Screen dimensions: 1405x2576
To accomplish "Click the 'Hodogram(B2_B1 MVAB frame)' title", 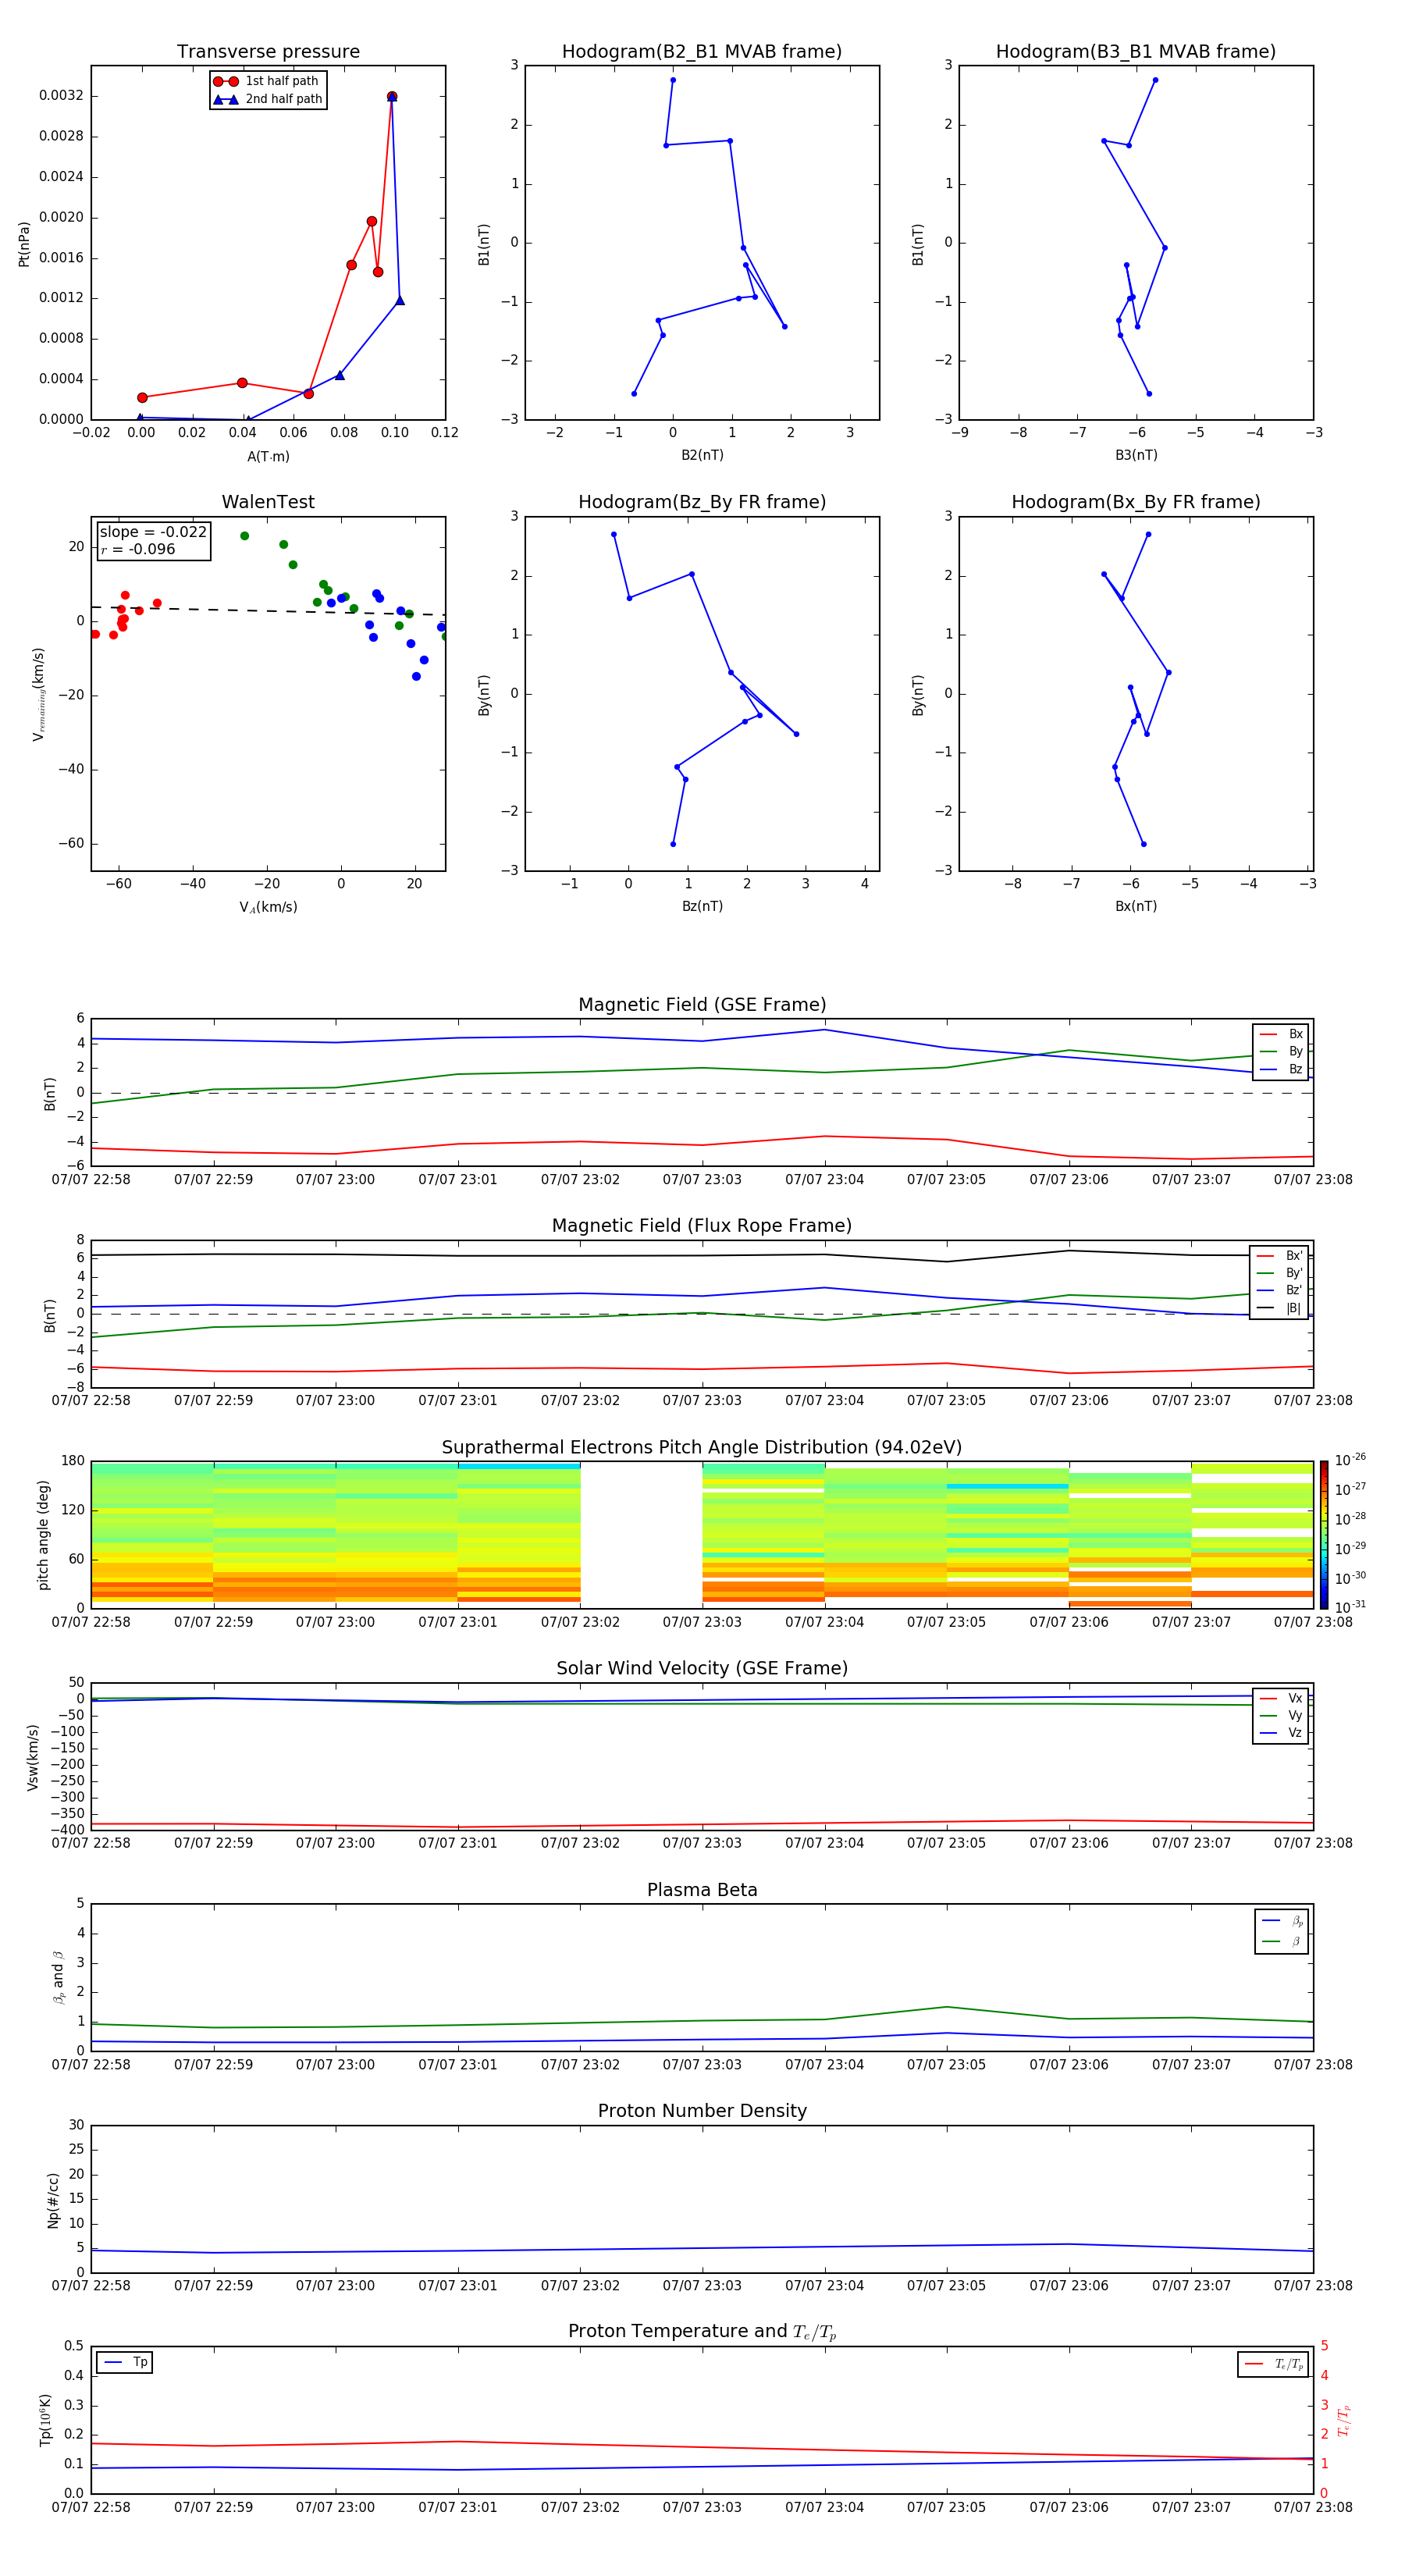I will 702,51.
